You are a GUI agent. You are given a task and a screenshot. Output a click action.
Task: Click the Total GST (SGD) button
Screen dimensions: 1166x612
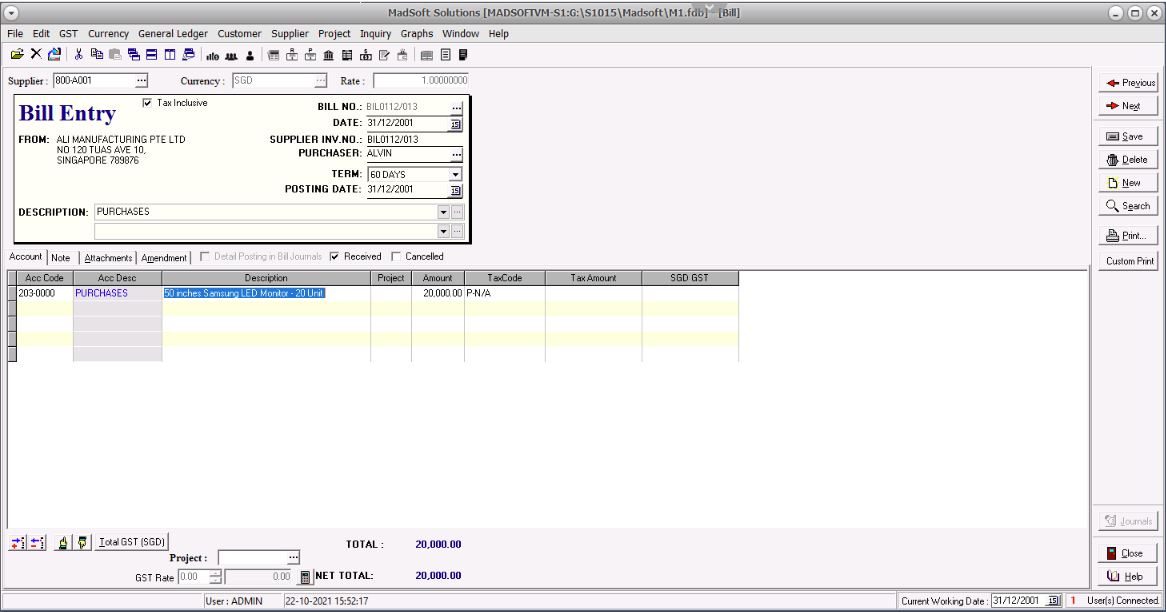point(132,542)
